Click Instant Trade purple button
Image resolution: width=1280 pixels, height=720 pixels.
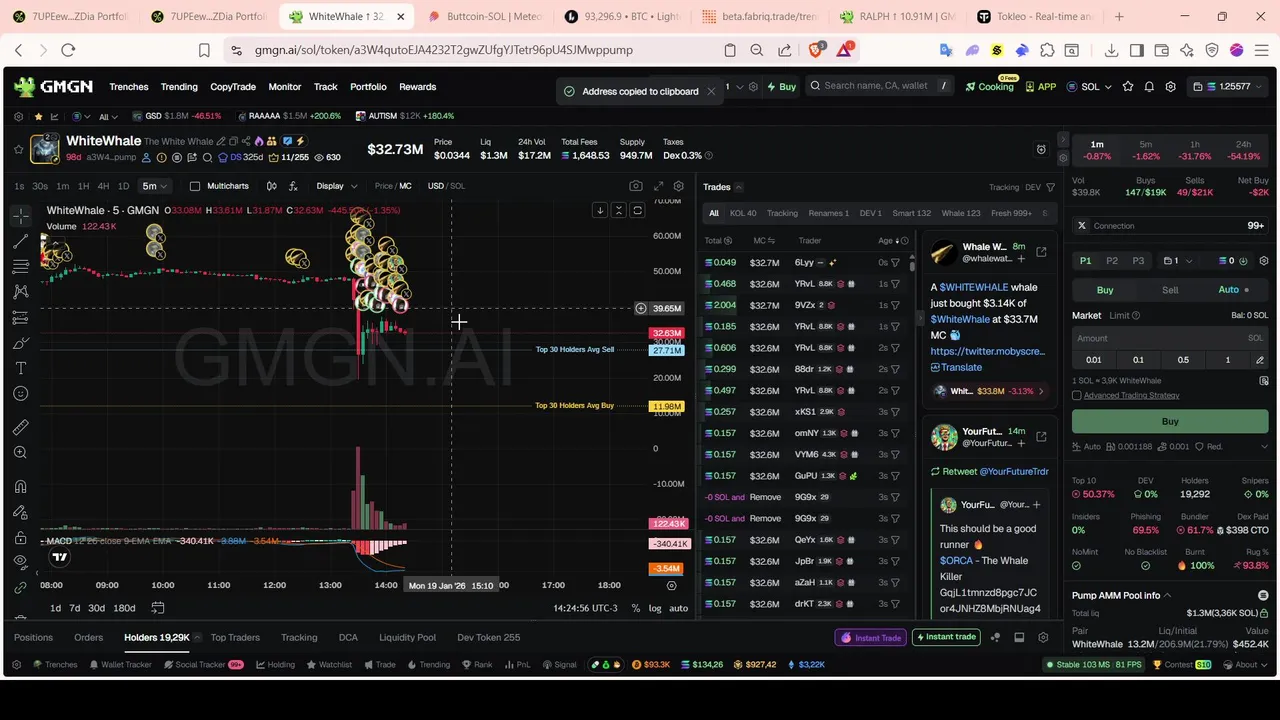[872, 637]
